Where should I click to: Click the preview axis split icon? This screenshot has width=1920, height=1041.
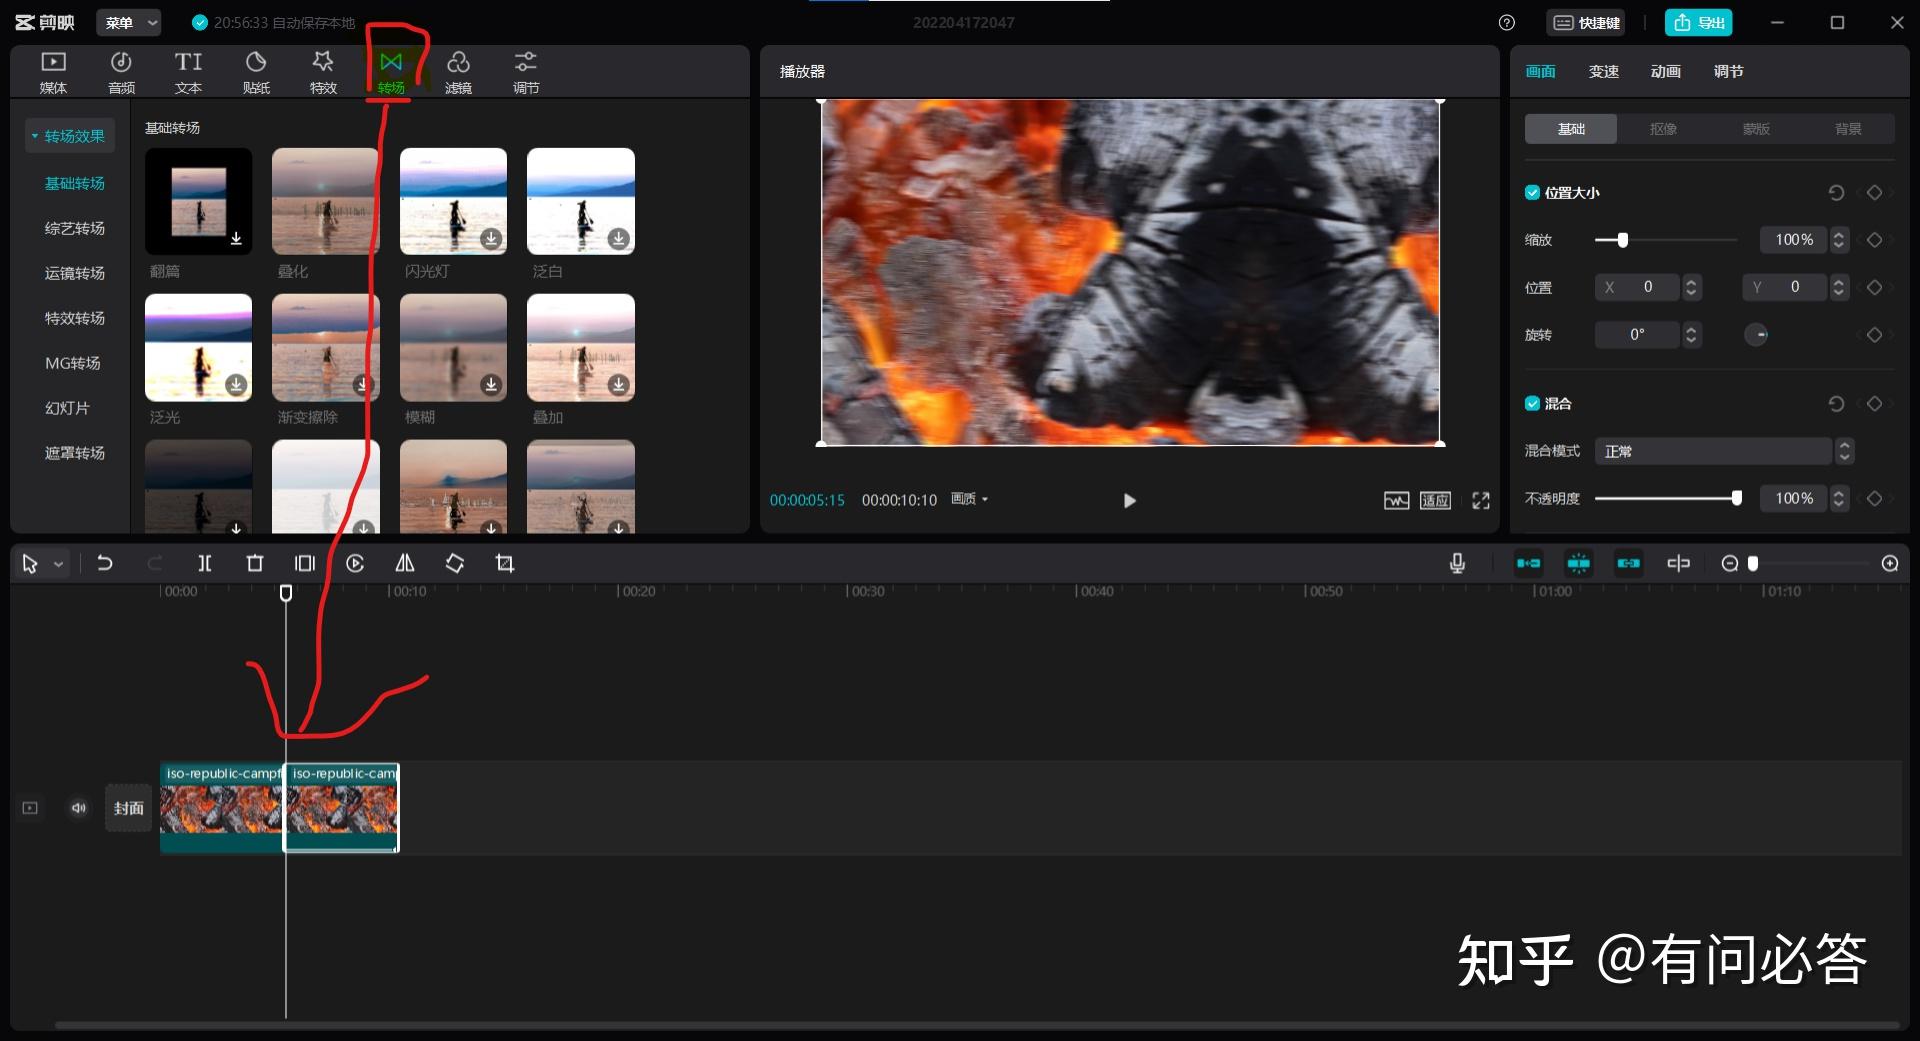click(1678, 563)
